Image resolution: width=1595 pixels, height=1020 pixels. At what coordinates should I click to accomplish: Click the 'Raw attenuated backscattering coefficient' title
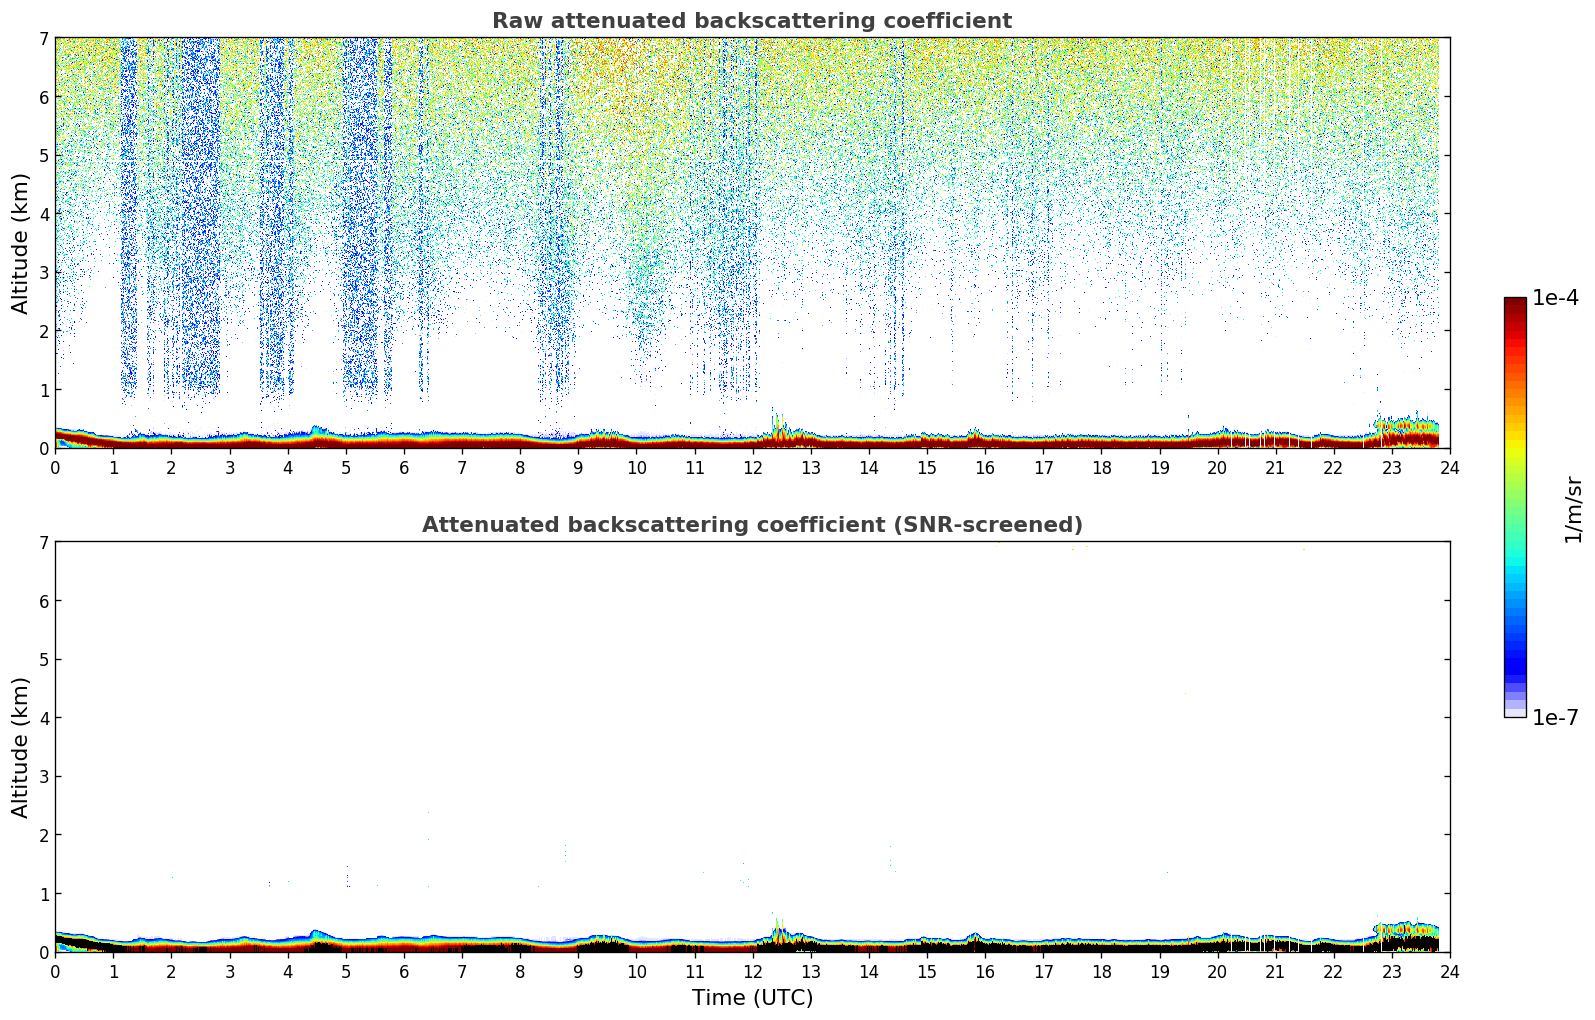752,21
